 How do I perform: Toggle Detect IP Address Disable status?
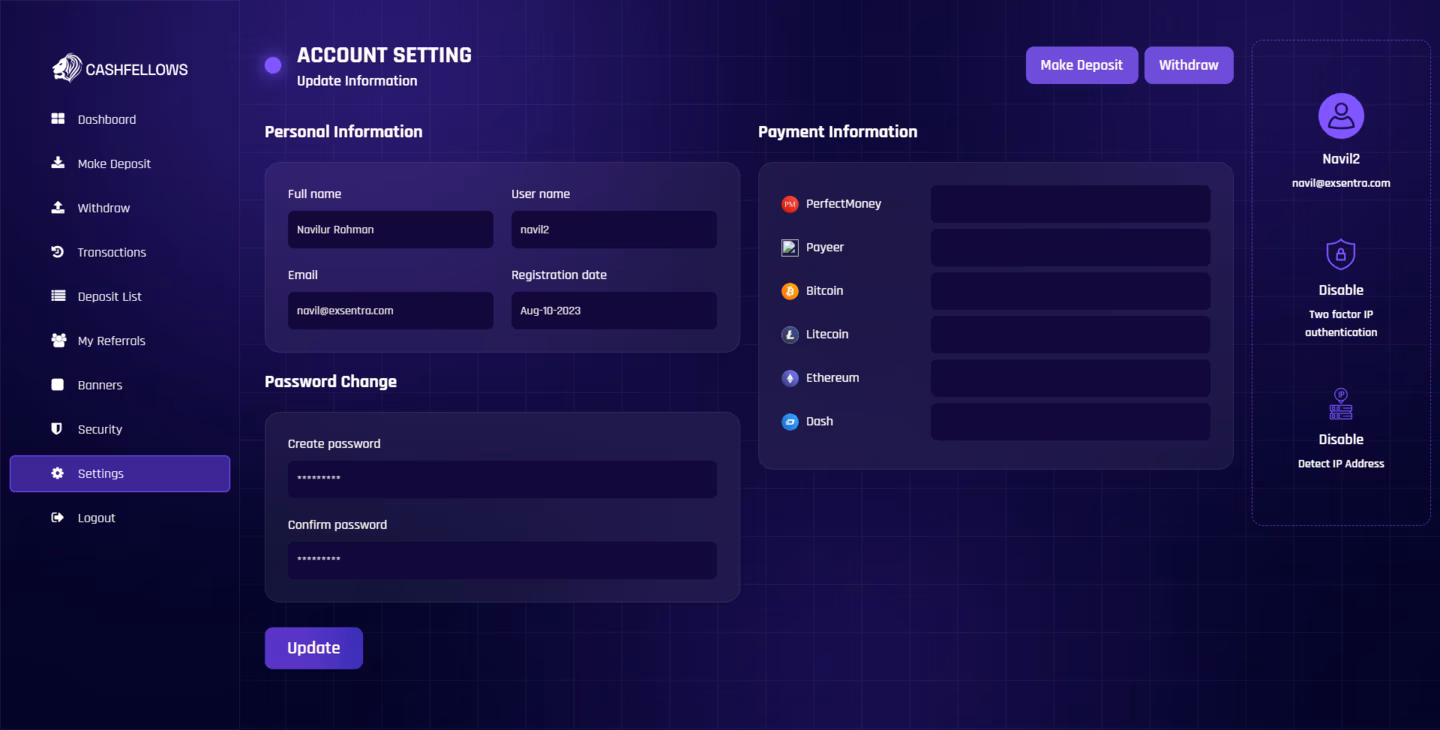click(1340, 439)
